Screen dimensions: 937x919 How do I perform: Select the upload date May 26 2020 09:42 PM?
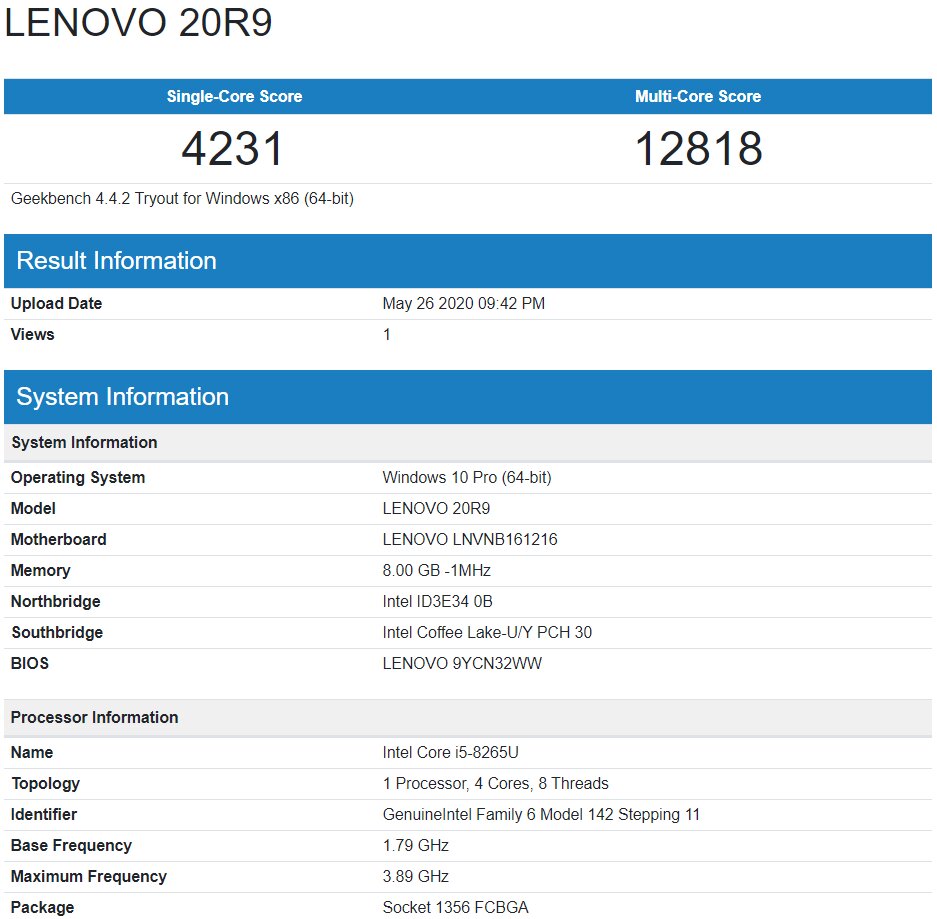tap(464, 304)
